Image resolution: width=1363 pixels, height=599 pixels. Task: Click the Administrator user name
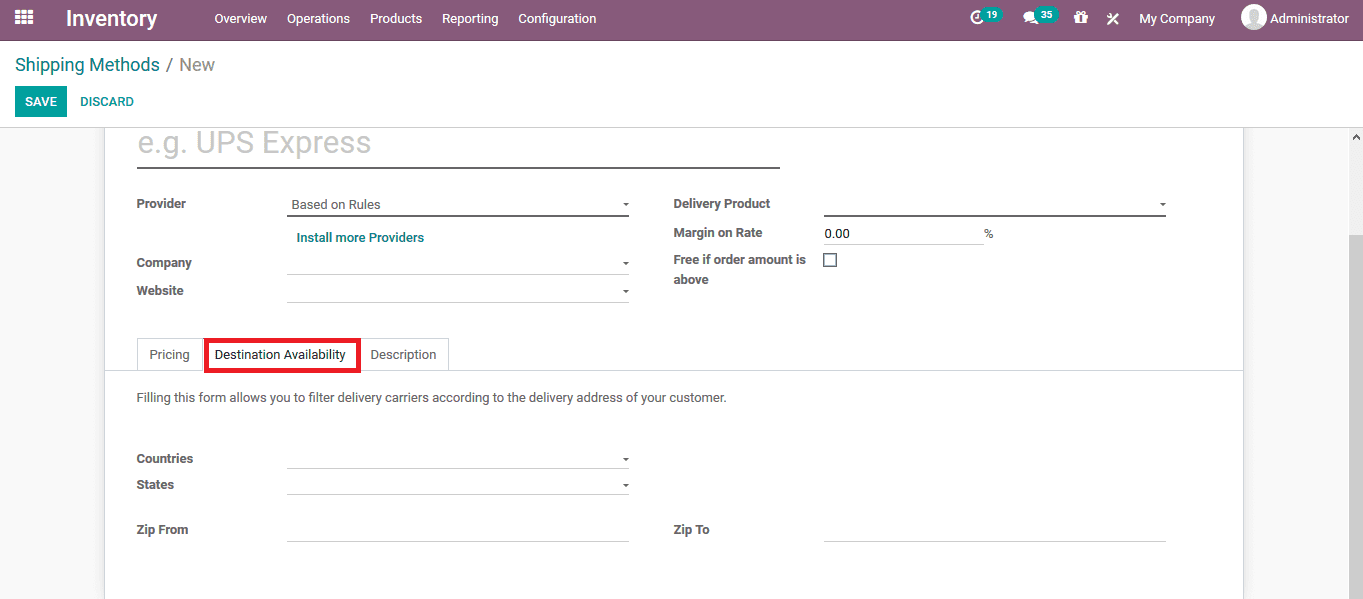[1309, 18]
